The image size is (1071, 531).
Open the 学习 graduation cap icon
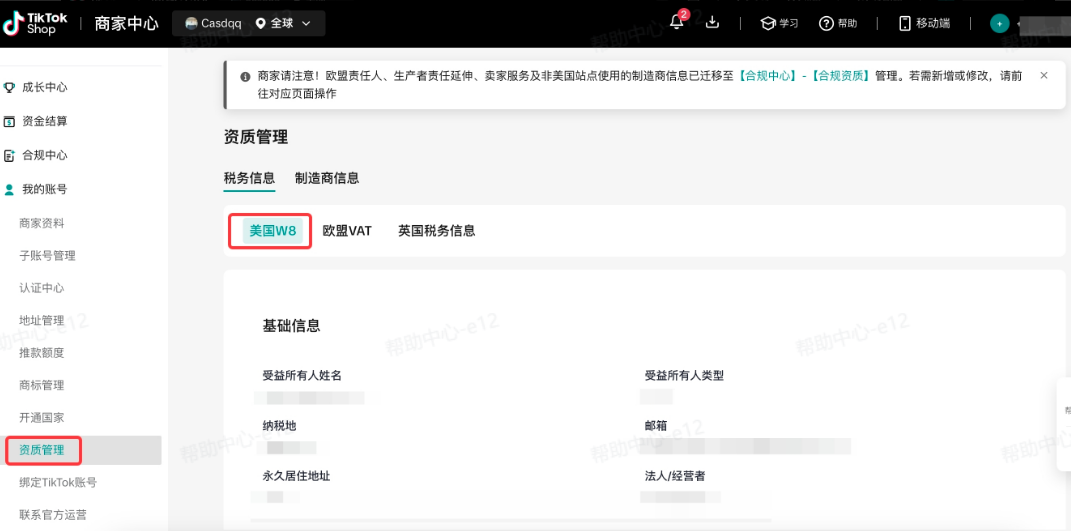(x=768, y=23)
